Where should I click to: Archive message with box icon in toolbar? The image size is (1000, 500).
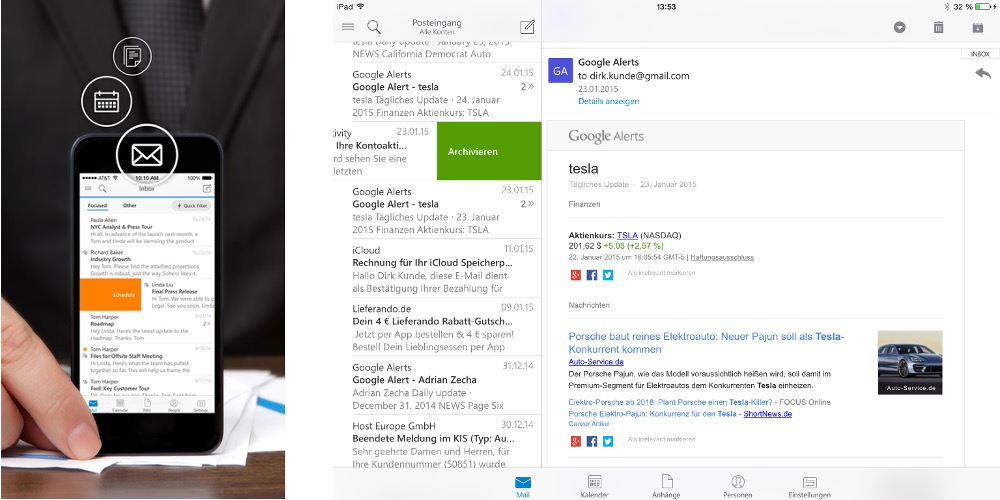point(978,27)
